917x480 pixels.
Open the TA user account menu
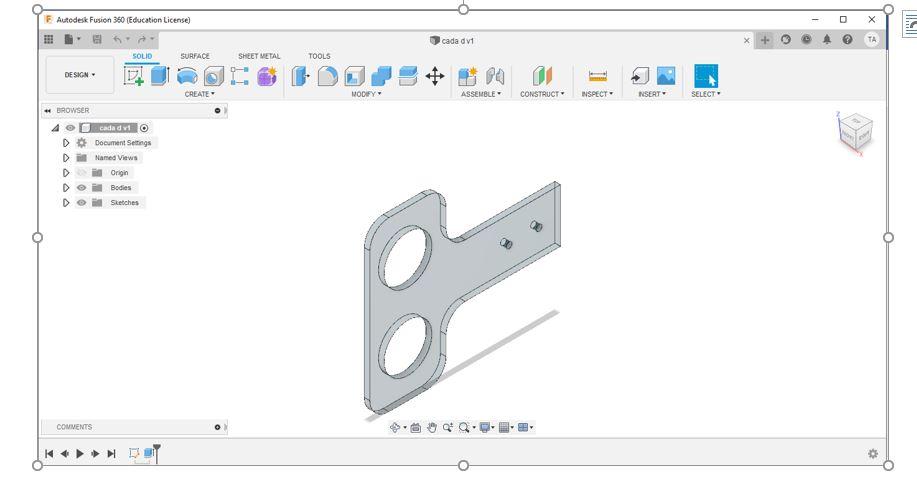(872, 40)
